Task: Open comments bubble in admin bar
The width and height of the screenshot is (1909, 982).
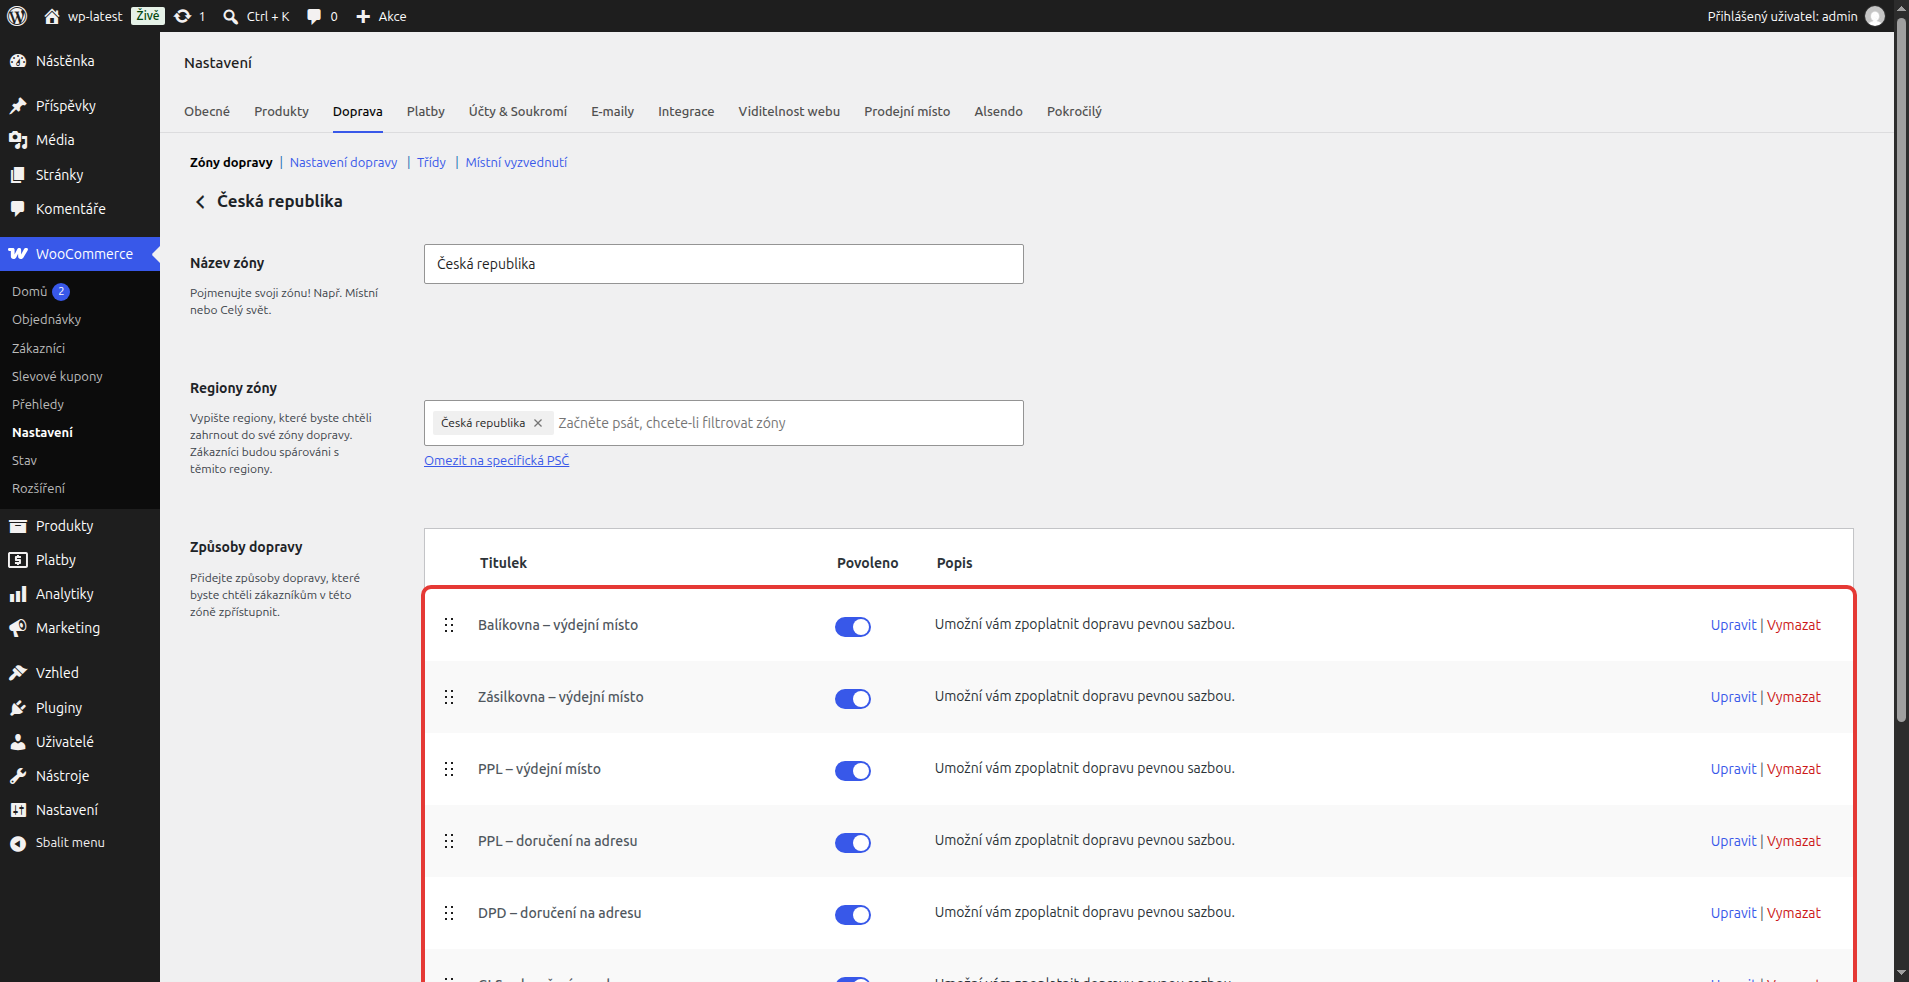Action: pyautogui.click(x=322, y=16)
